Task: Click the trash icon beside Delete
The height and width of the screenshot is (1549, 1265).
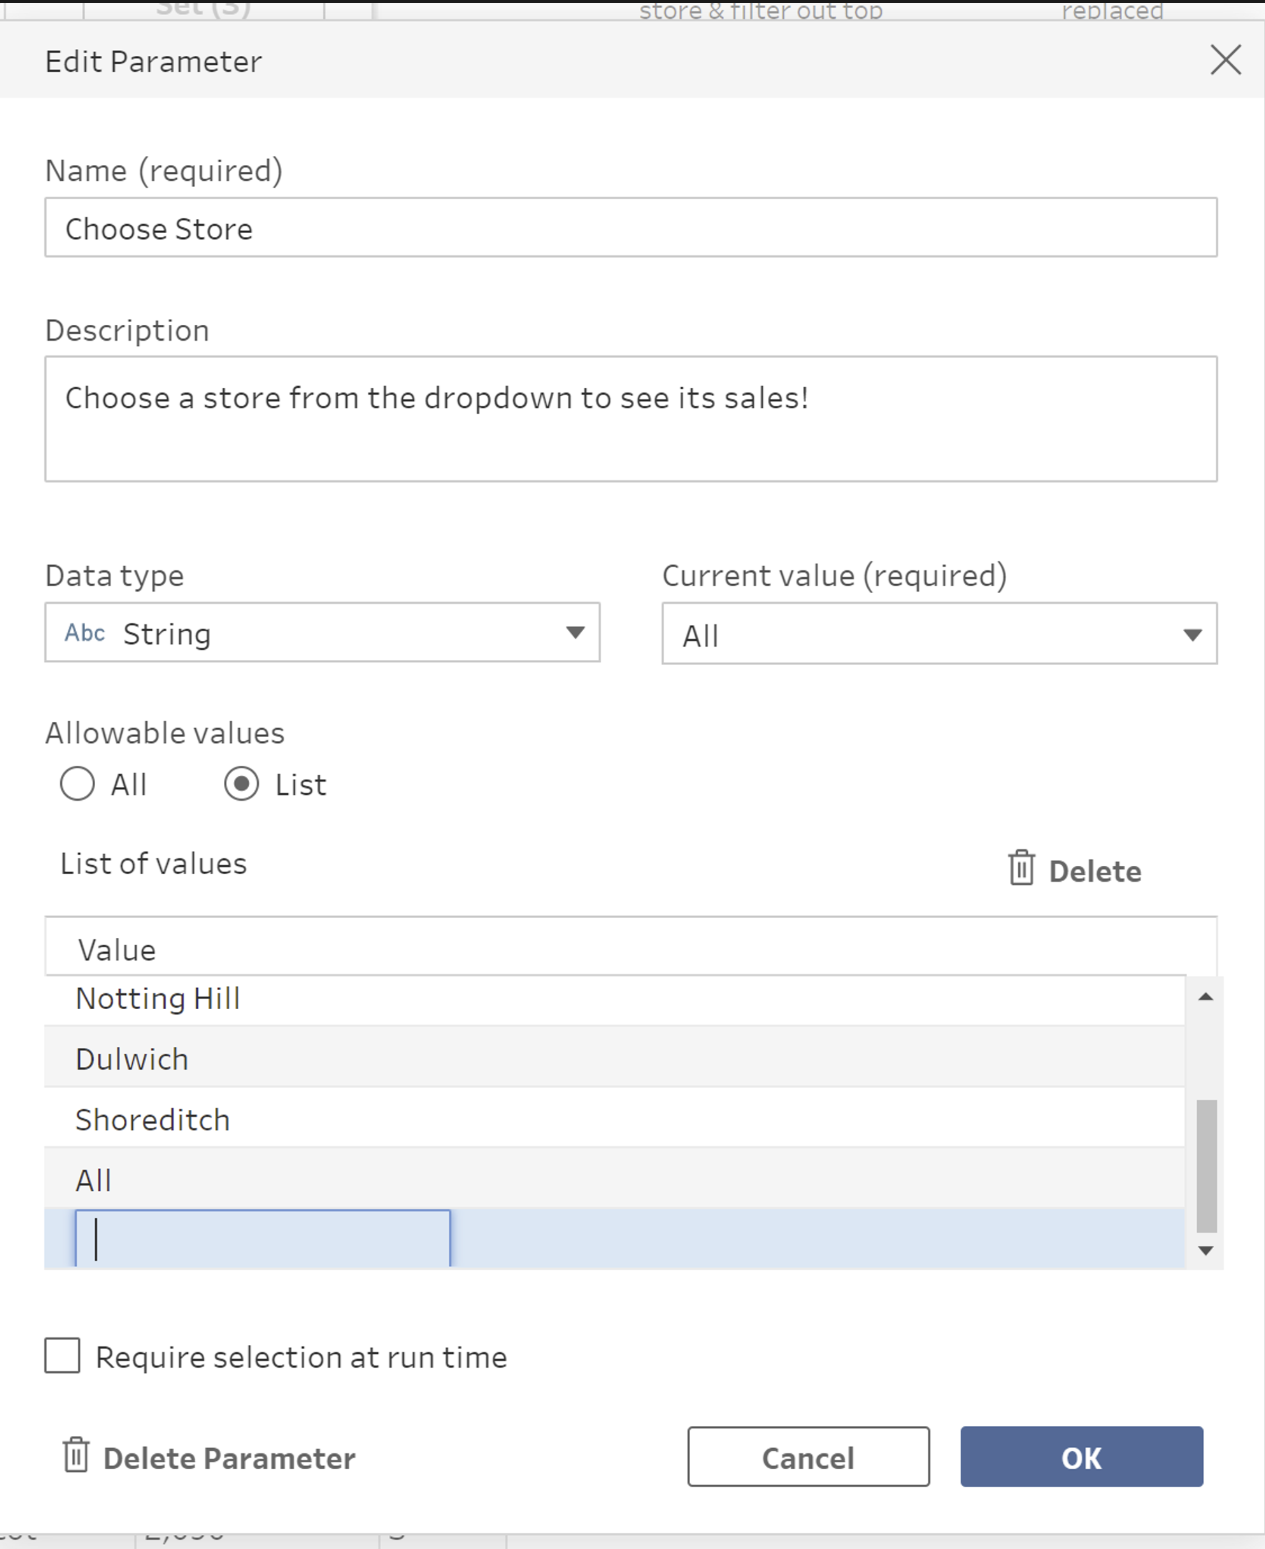Action: (1021, 869)
